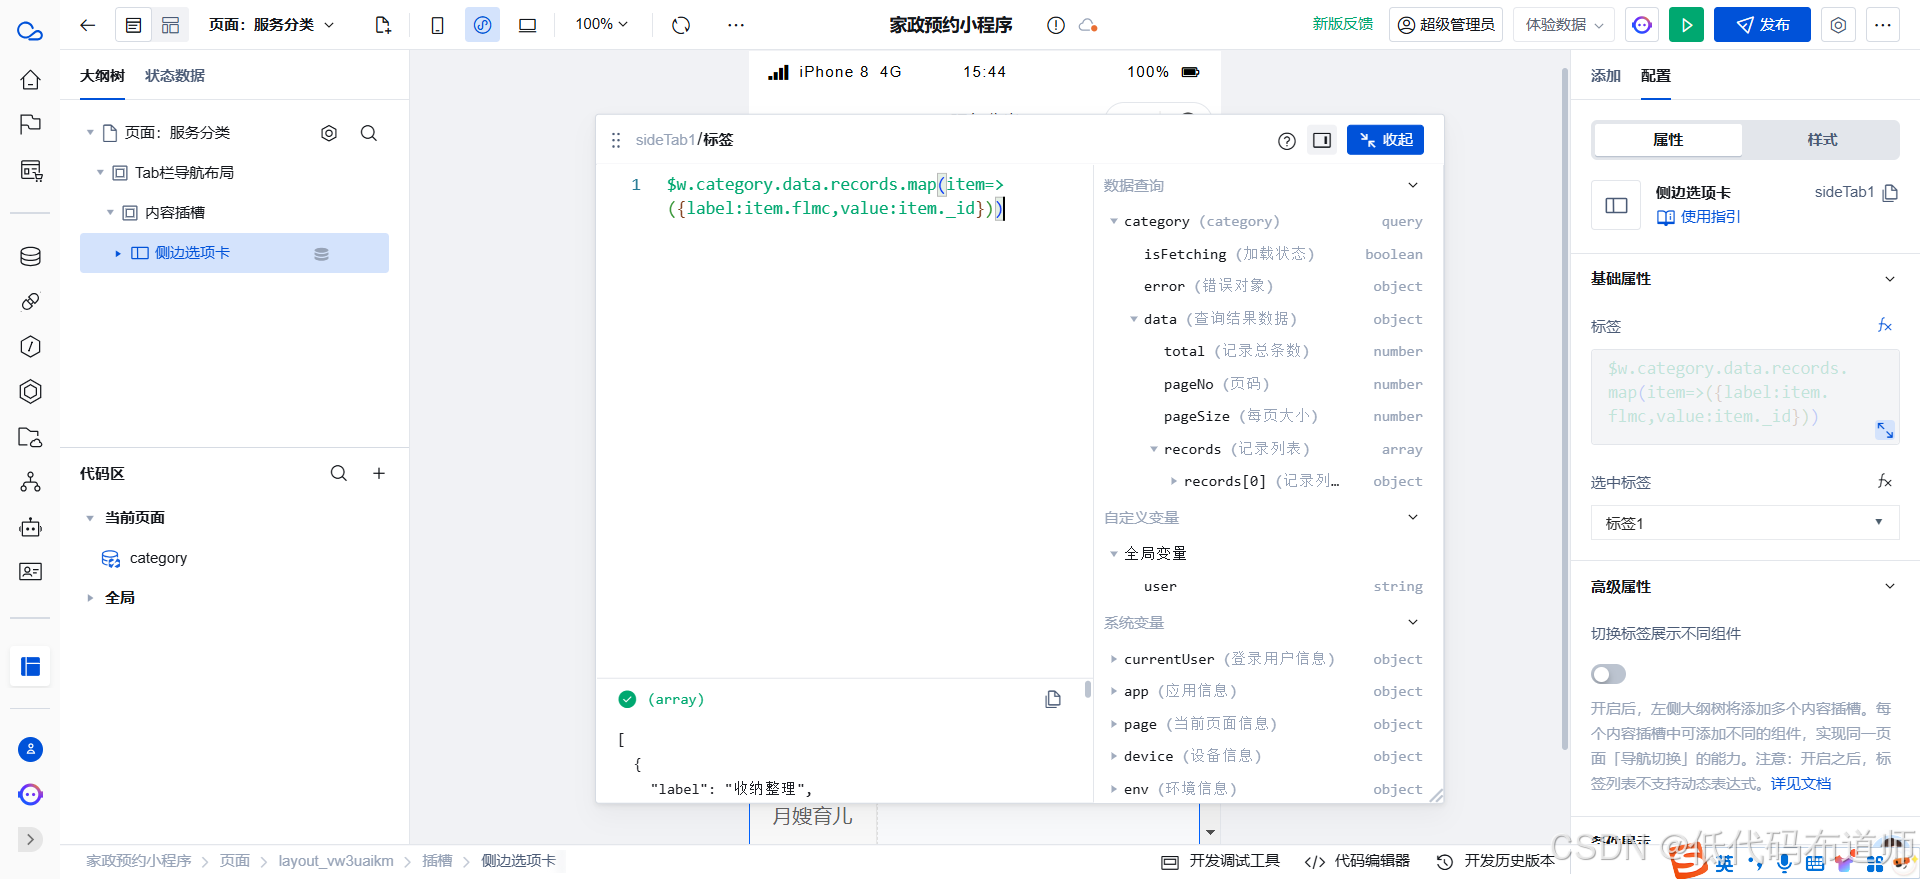
Task: Open the 选中标签 dropdown showing 标签1
Action: pos(1745,523)
